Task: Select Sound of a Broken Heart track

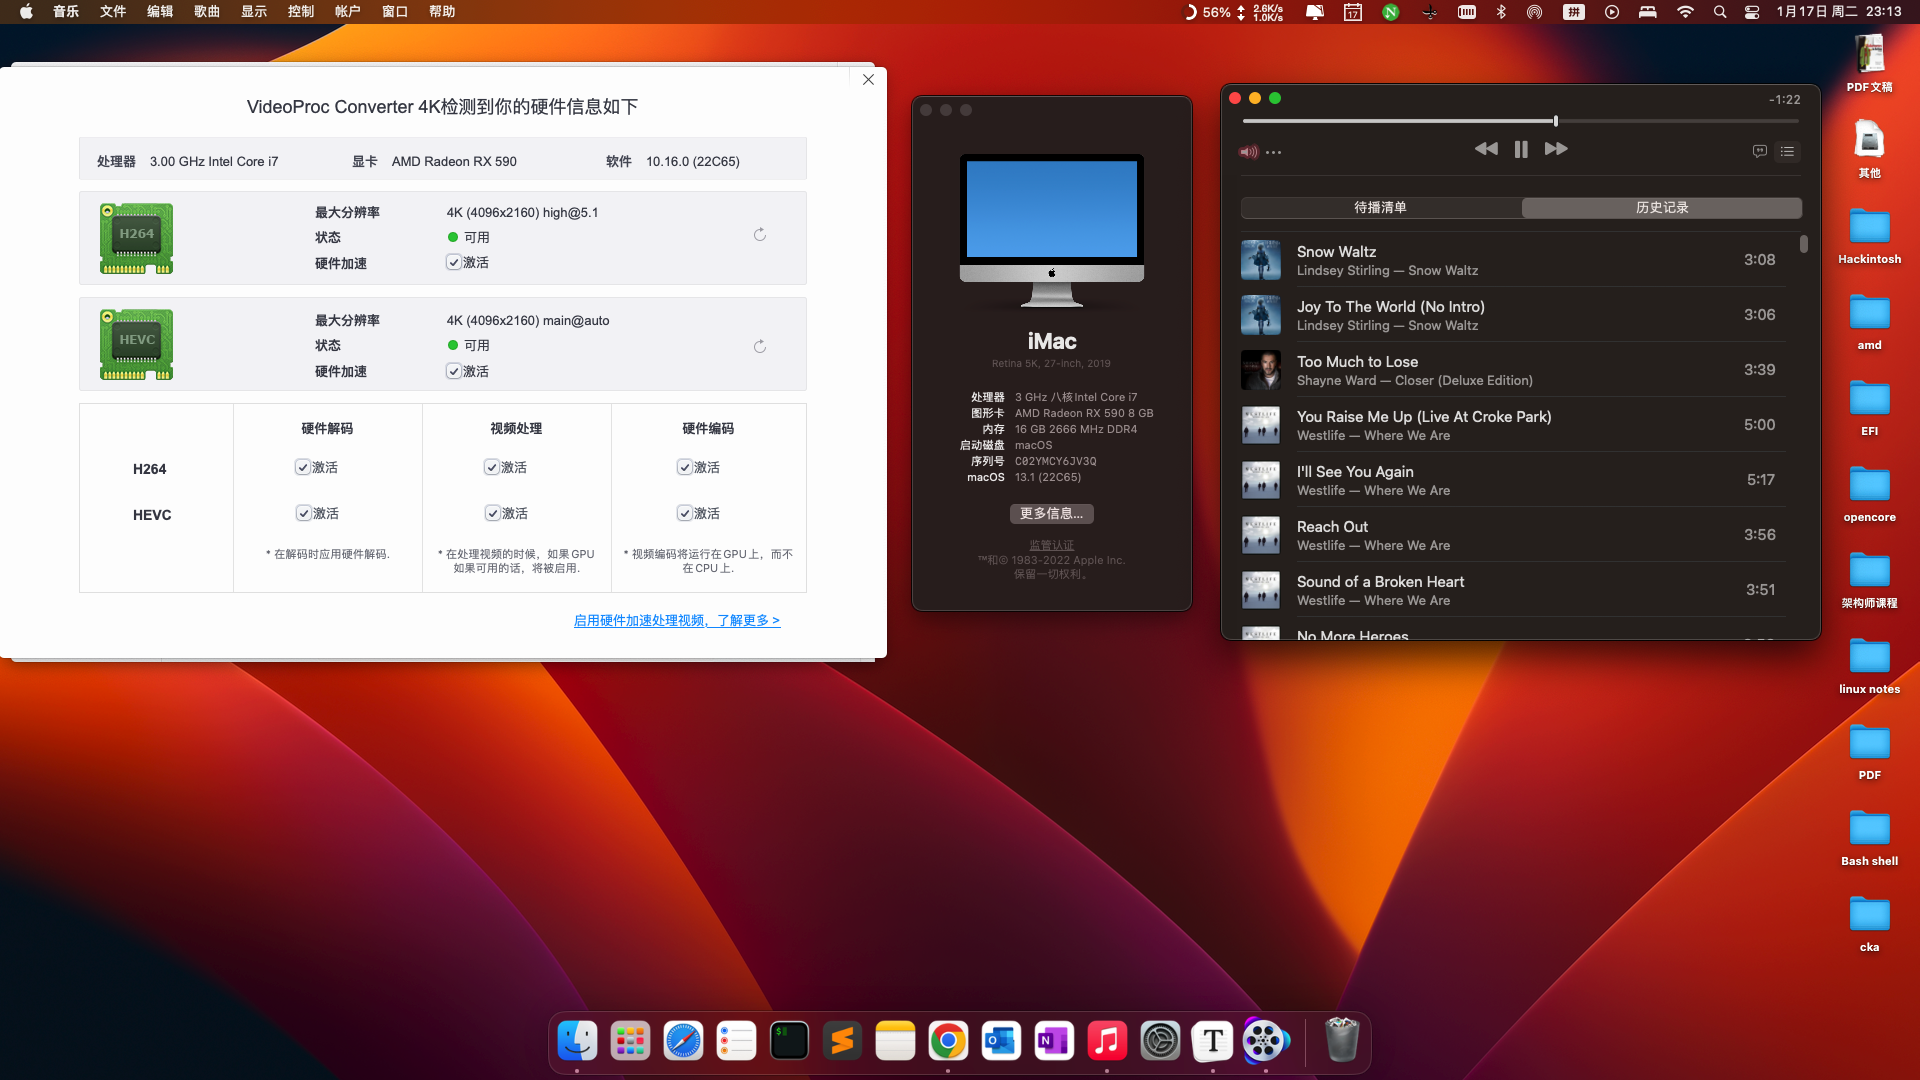Action: pyautogui.click(x=1511, y=590)
